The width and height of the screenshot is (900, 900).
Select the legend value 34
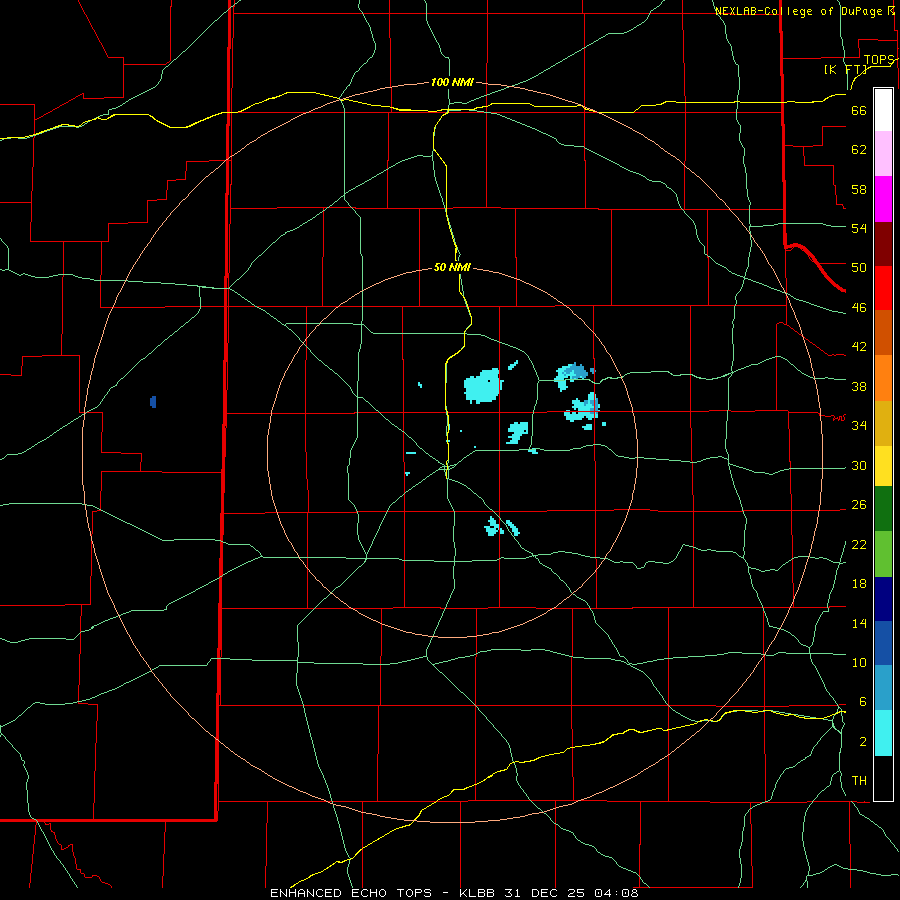click(859, 425)
